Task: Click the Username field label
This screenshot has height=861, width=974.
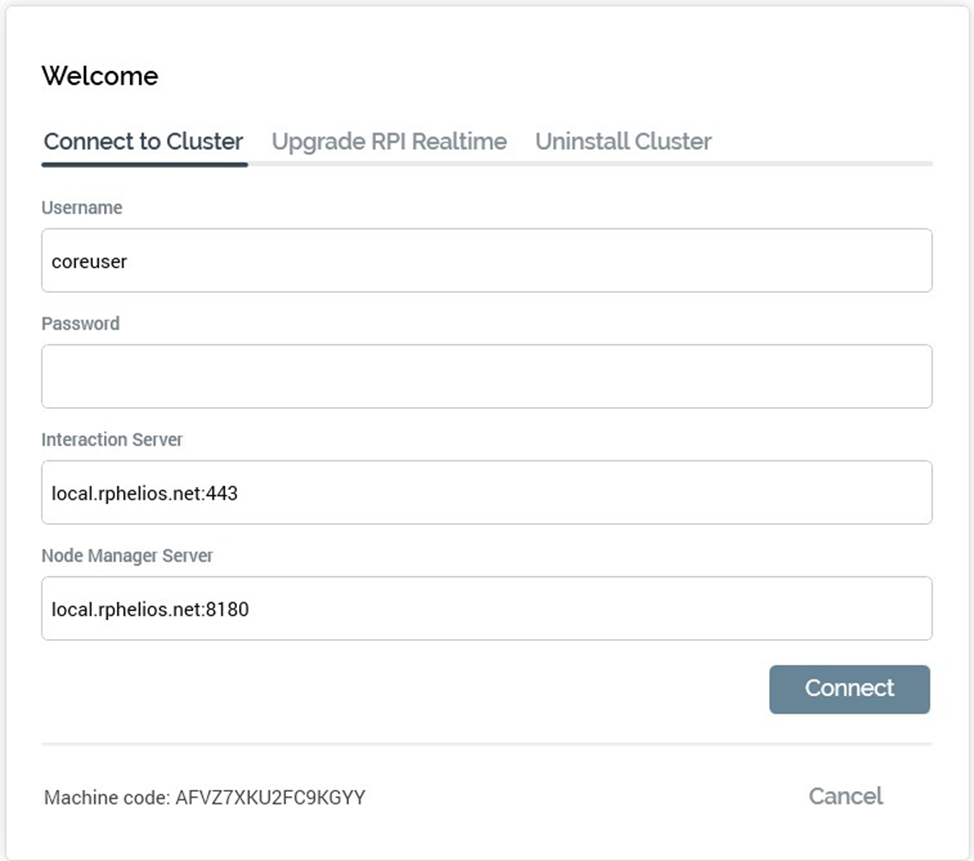Action: [x=82, y=208]
